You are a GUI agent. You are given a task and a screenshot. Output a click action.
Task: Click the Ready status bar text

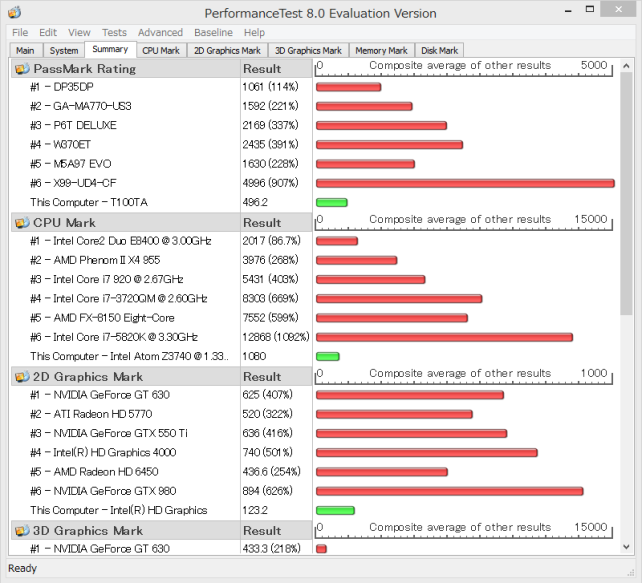[x=23, y=568]
